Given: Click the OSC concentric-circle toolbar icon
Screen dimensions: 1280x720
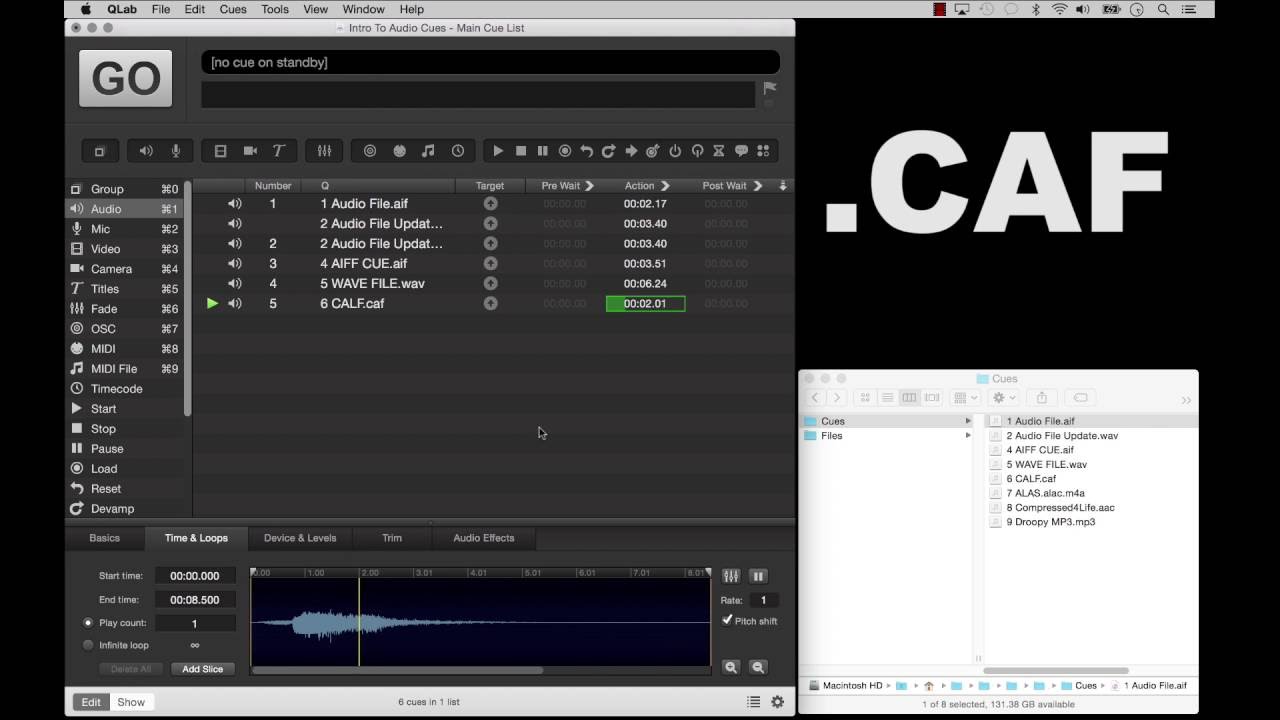Looking at the screenshot, I should coord(370,151).
